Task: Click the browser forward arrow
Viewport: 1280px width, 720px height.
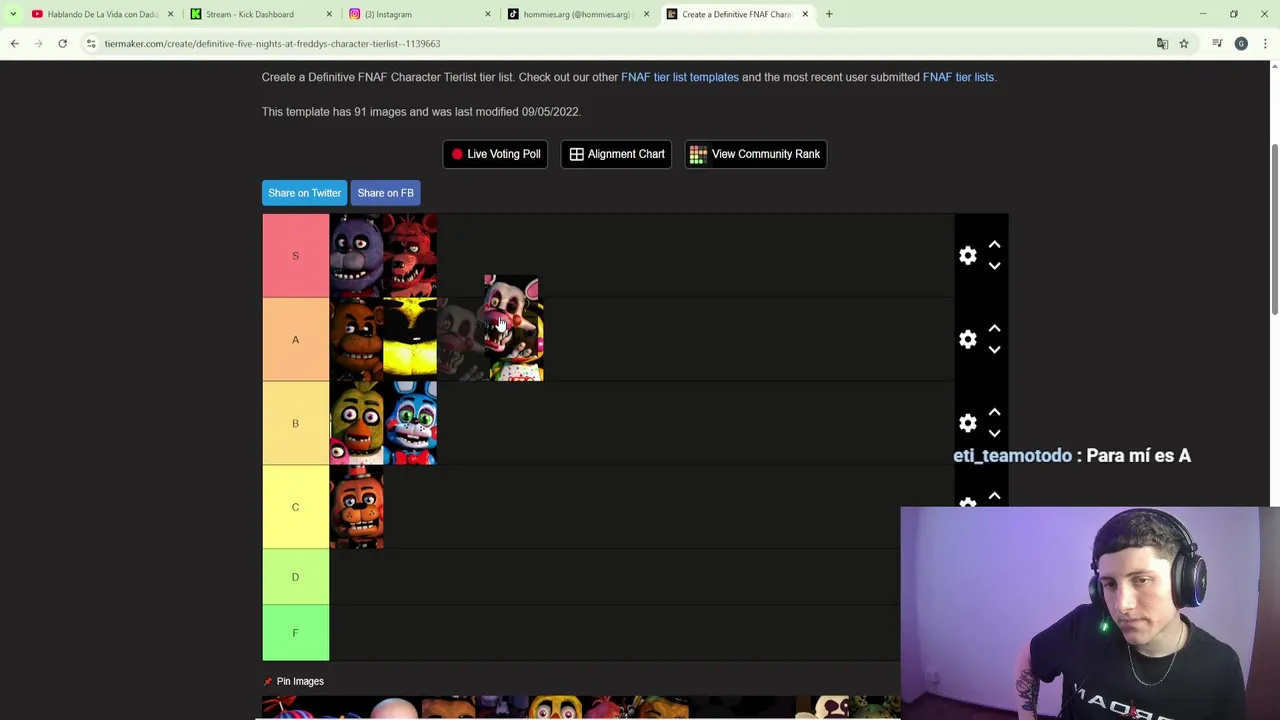Action: click(38, 43)
